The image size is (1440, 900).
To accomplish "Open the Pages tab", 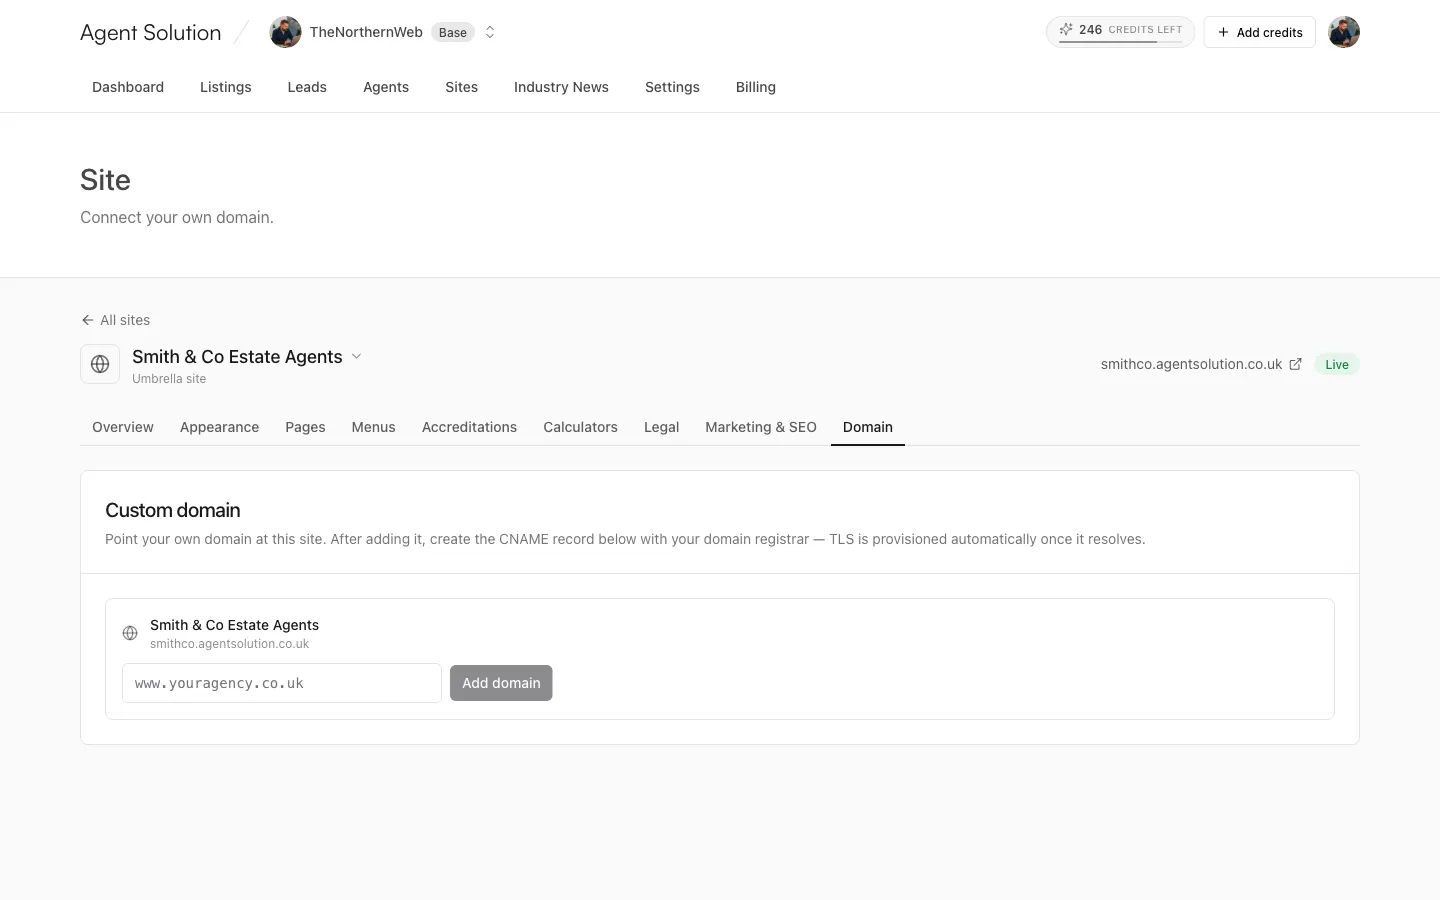I will (x=305, y=427).
